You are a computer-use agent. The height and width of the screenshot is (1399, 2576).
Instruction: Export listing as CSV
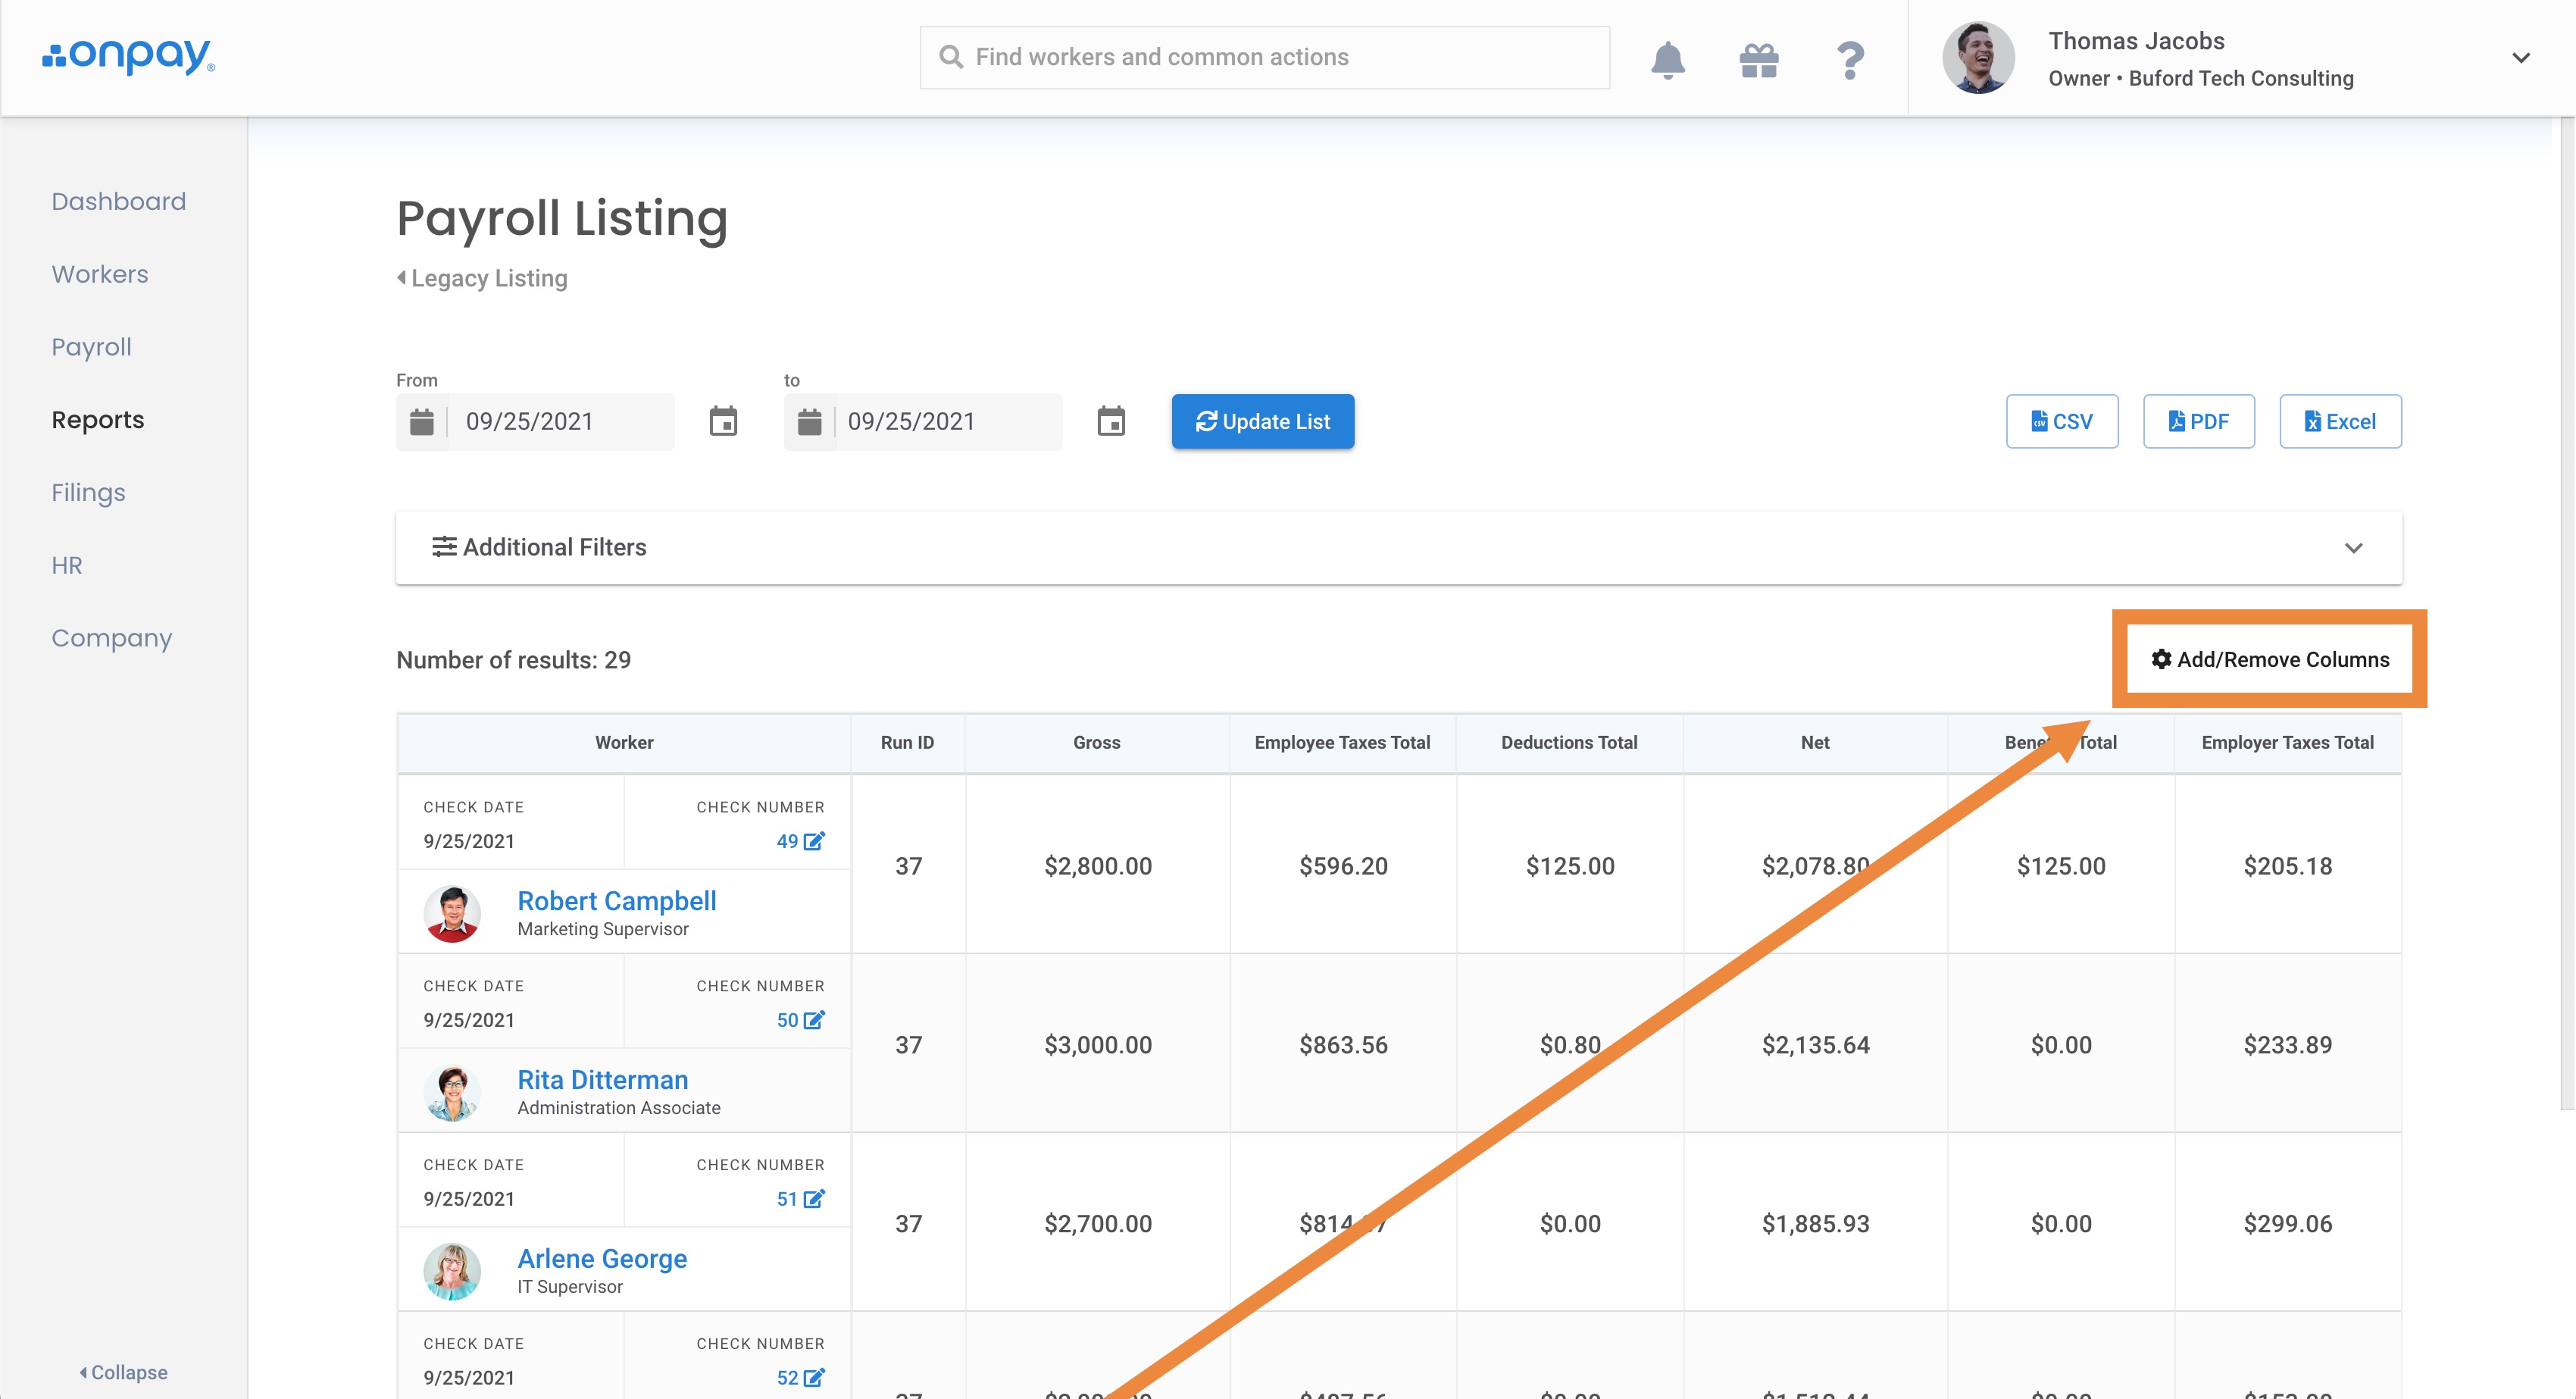tap(2062, 421)
